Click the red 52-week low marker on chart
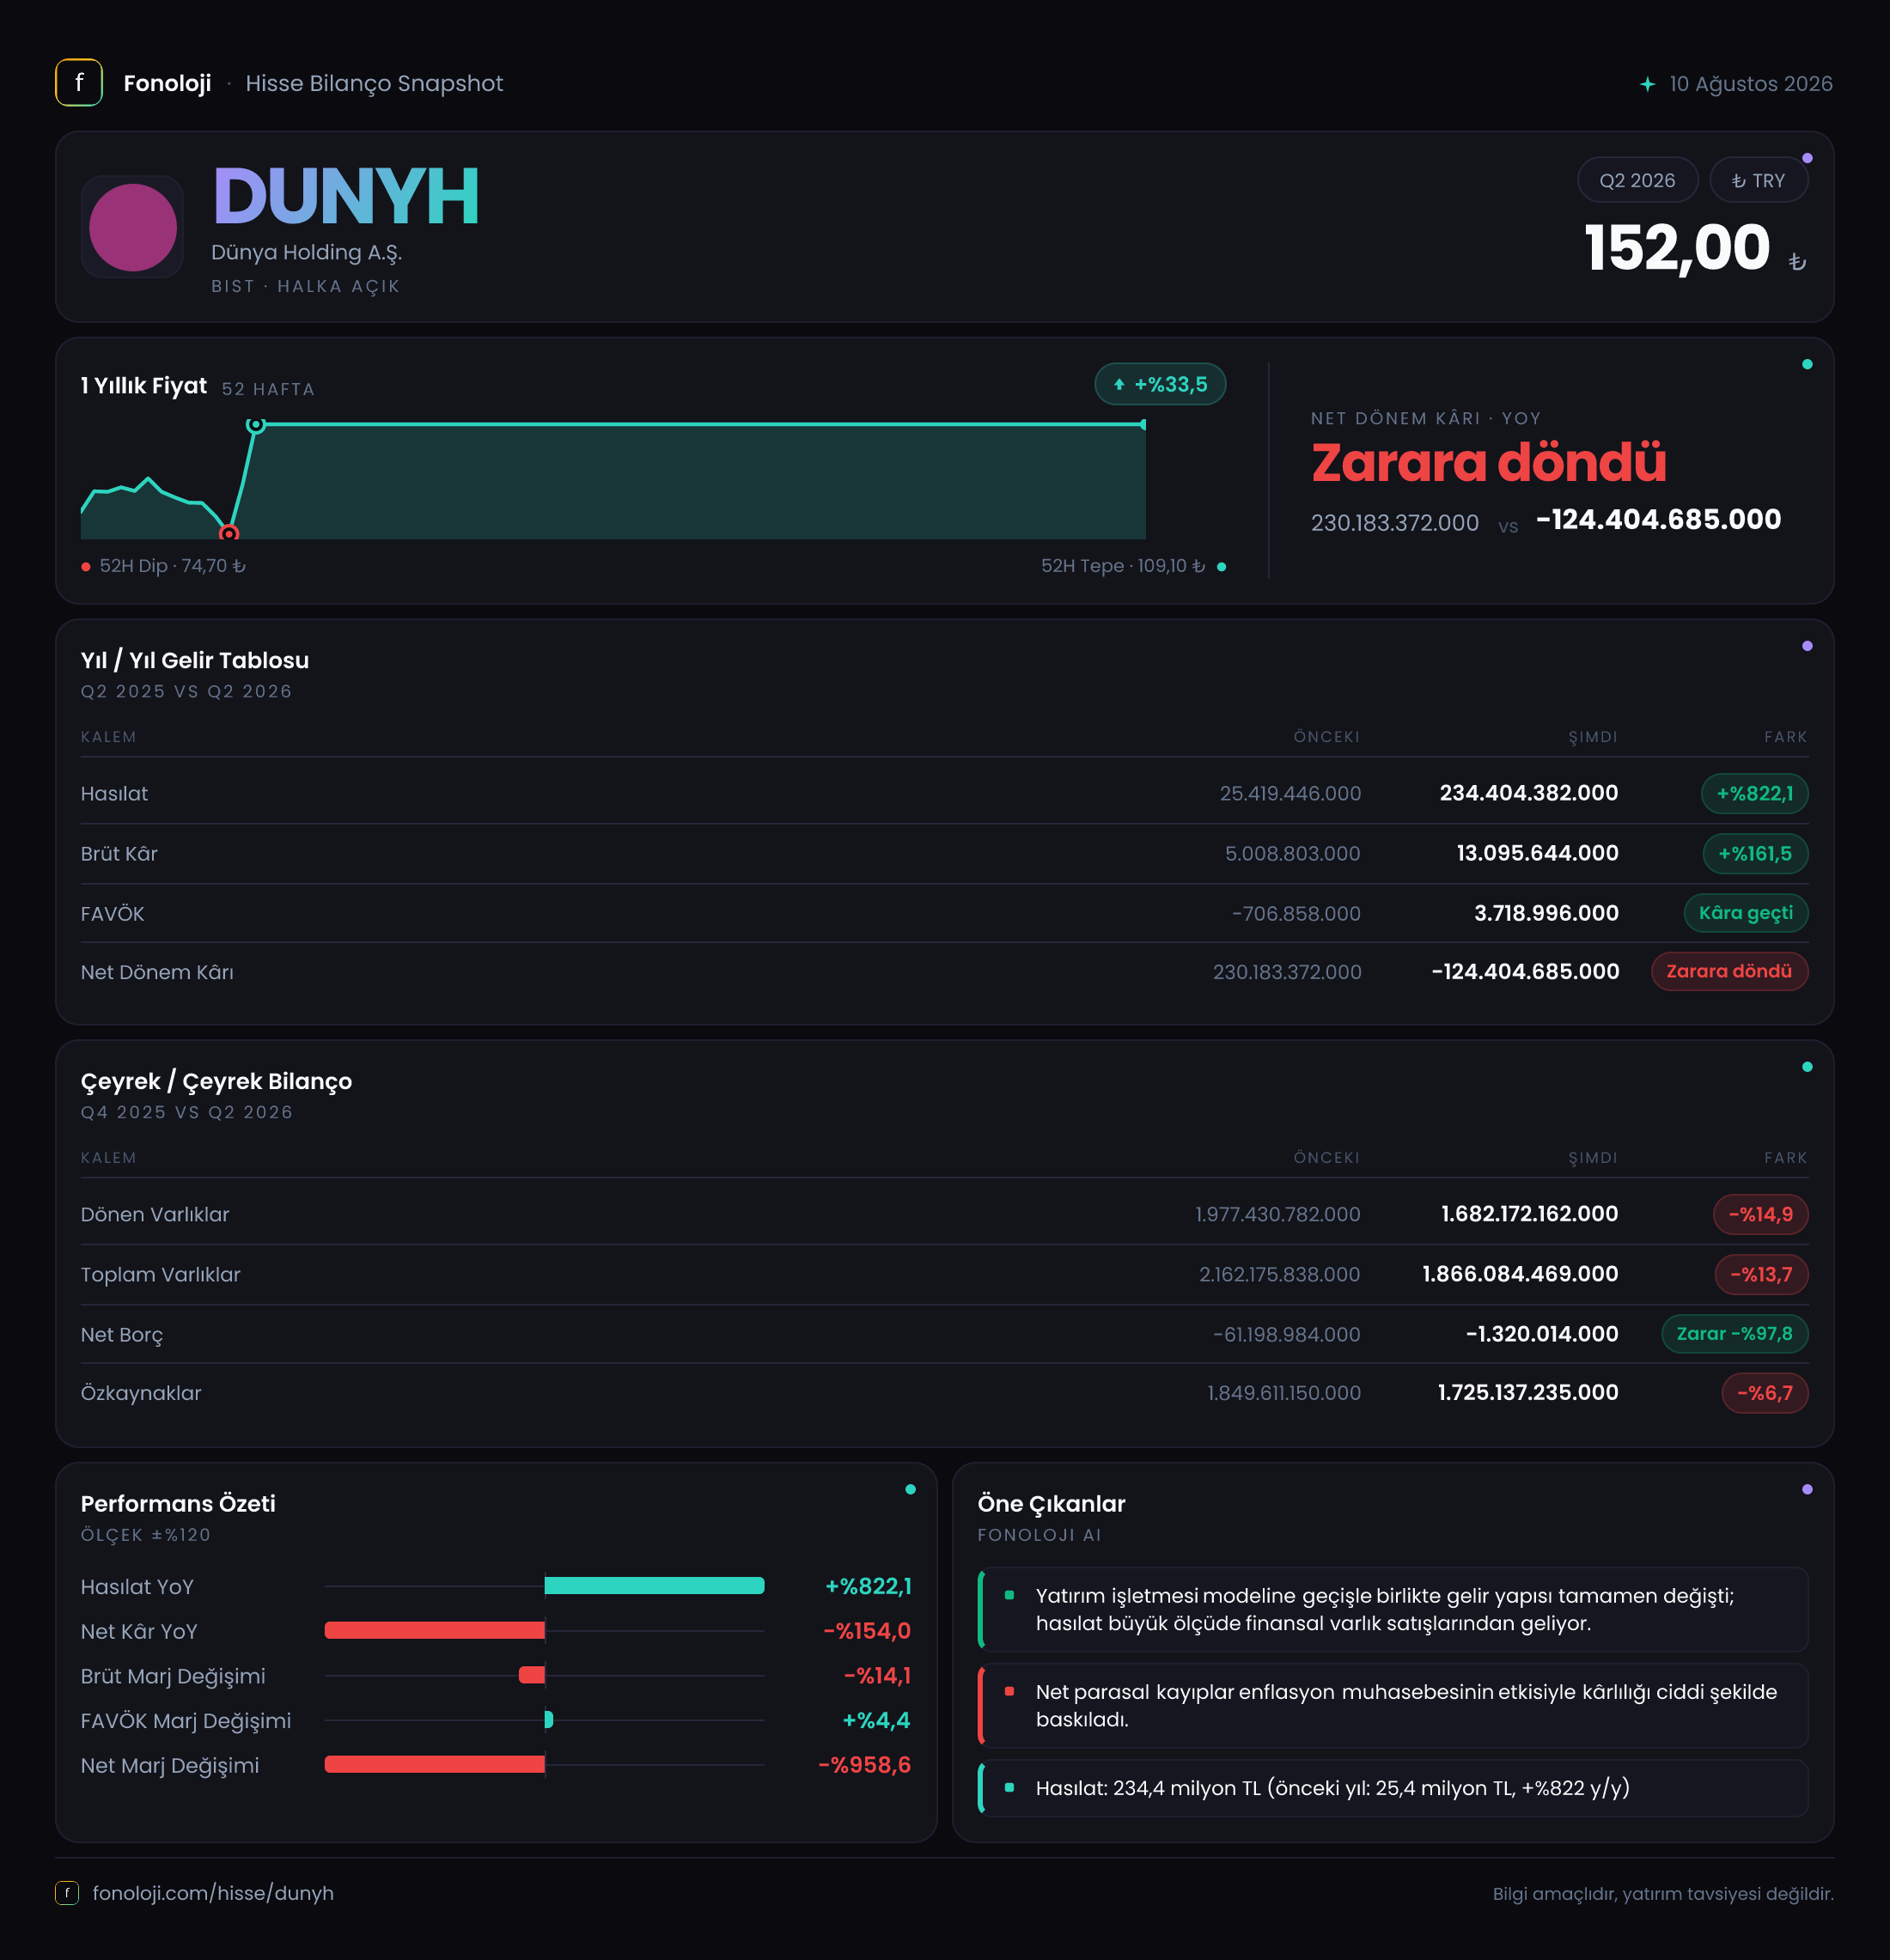1890x1960 pixels. [229, 533]
